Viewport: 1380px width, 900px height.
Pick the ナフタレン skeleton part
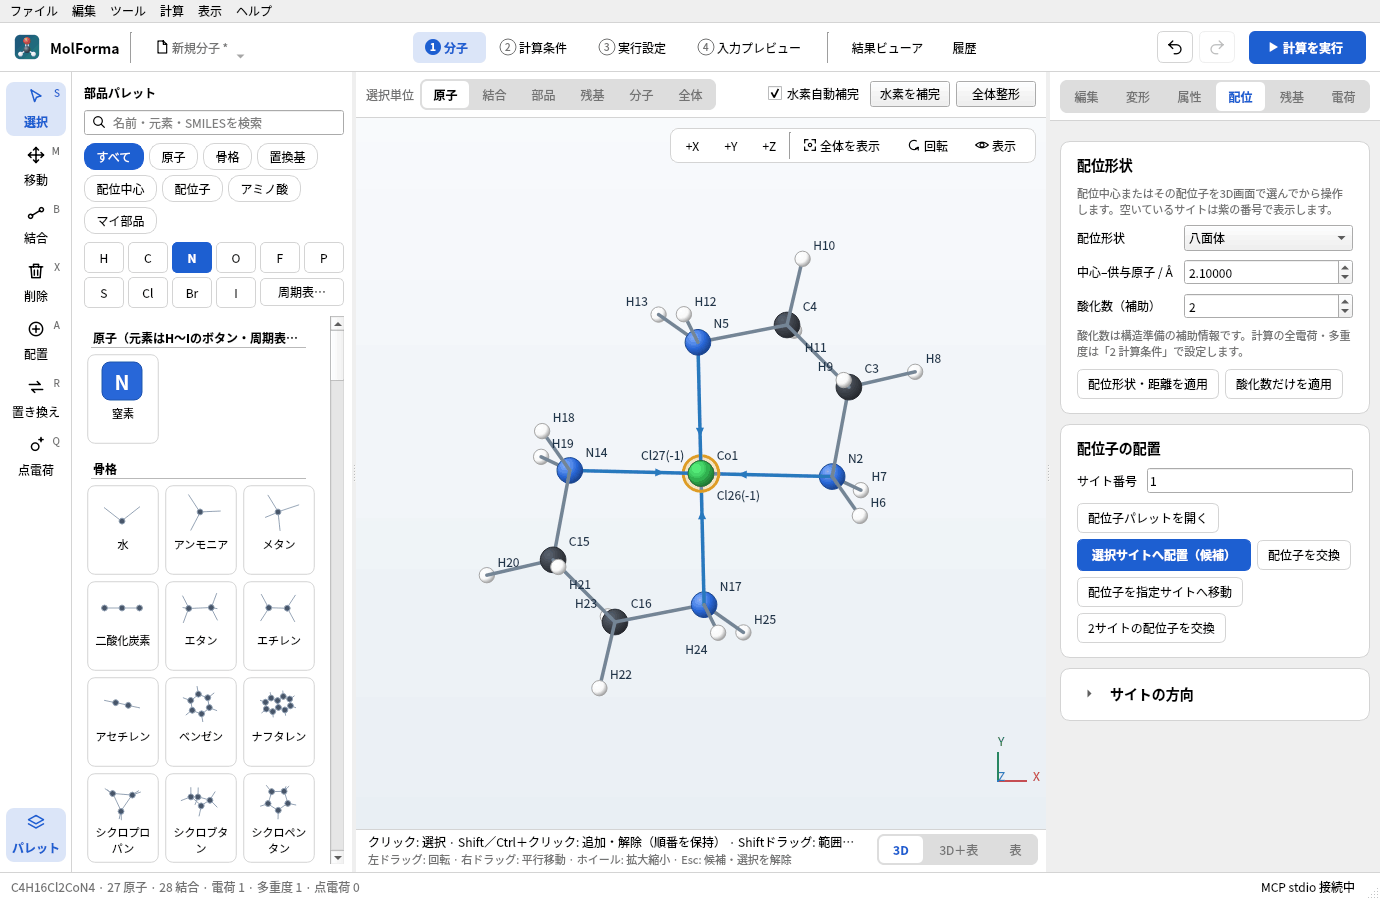tap(279, 722)
